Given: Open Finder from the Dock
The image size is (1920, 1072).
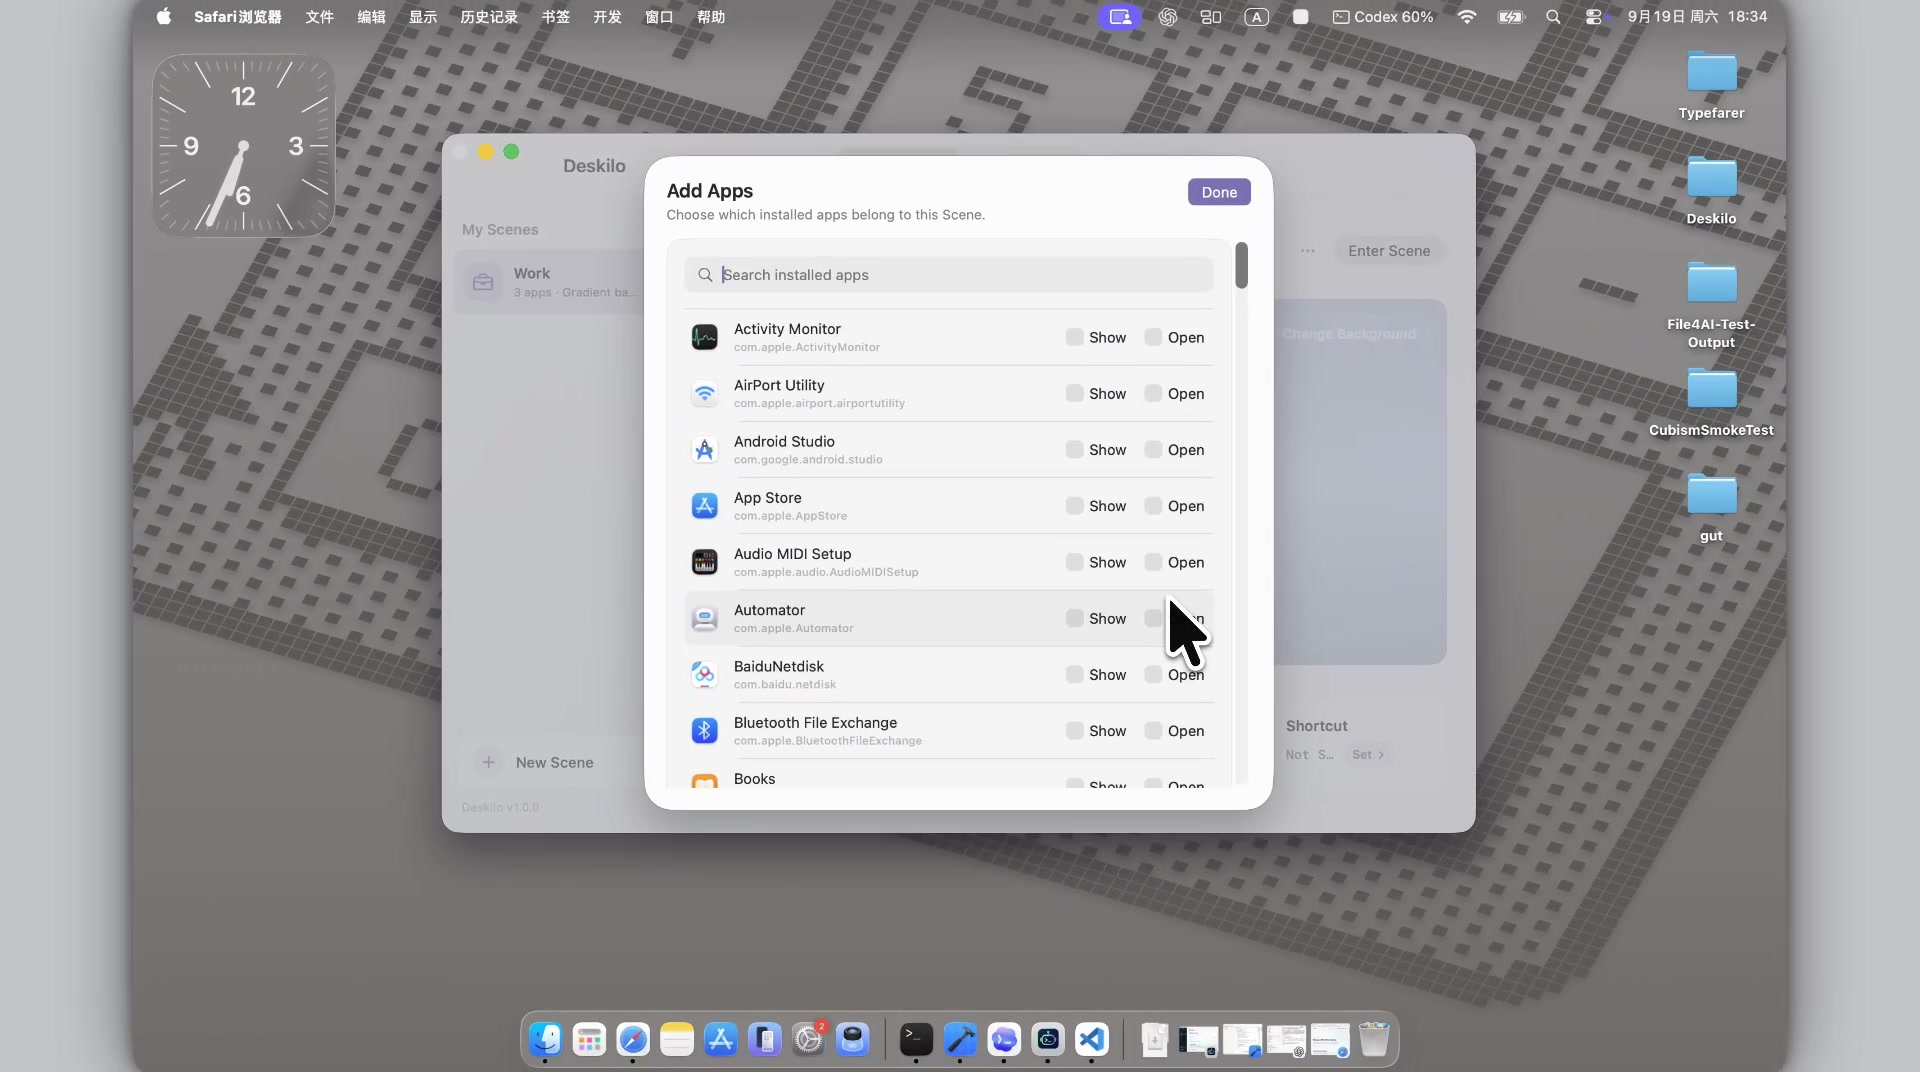Looking at the screenshot, I should click(x=545, y=1040).
